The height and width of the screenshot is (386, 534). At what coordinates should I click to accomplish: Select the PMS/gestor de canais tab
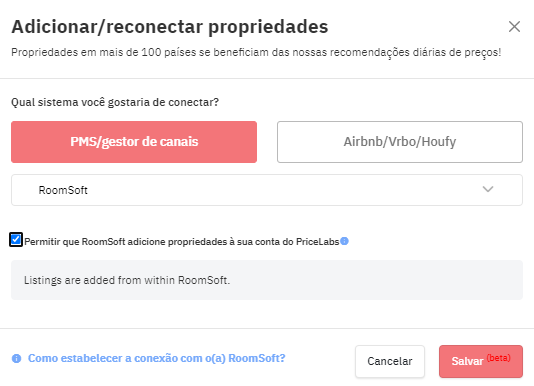[x=134, y=142]
